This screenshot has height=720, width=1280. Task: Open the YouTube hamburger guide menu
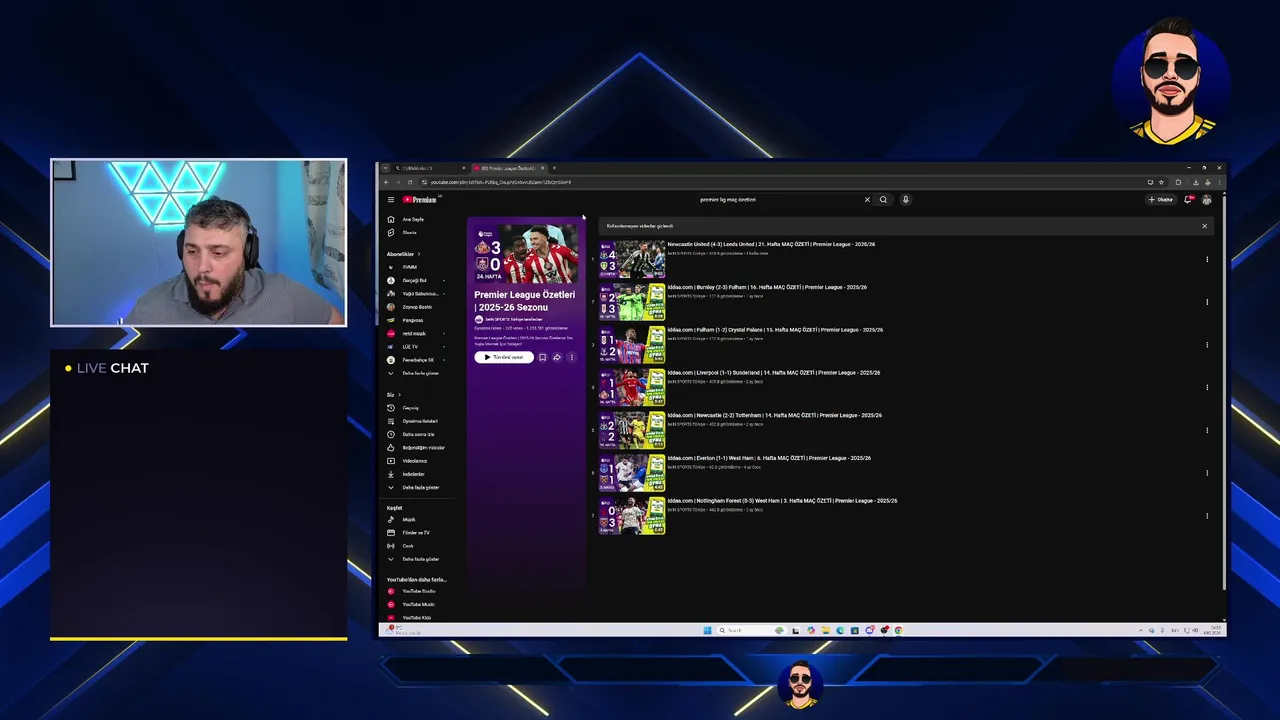coord(391,199)
